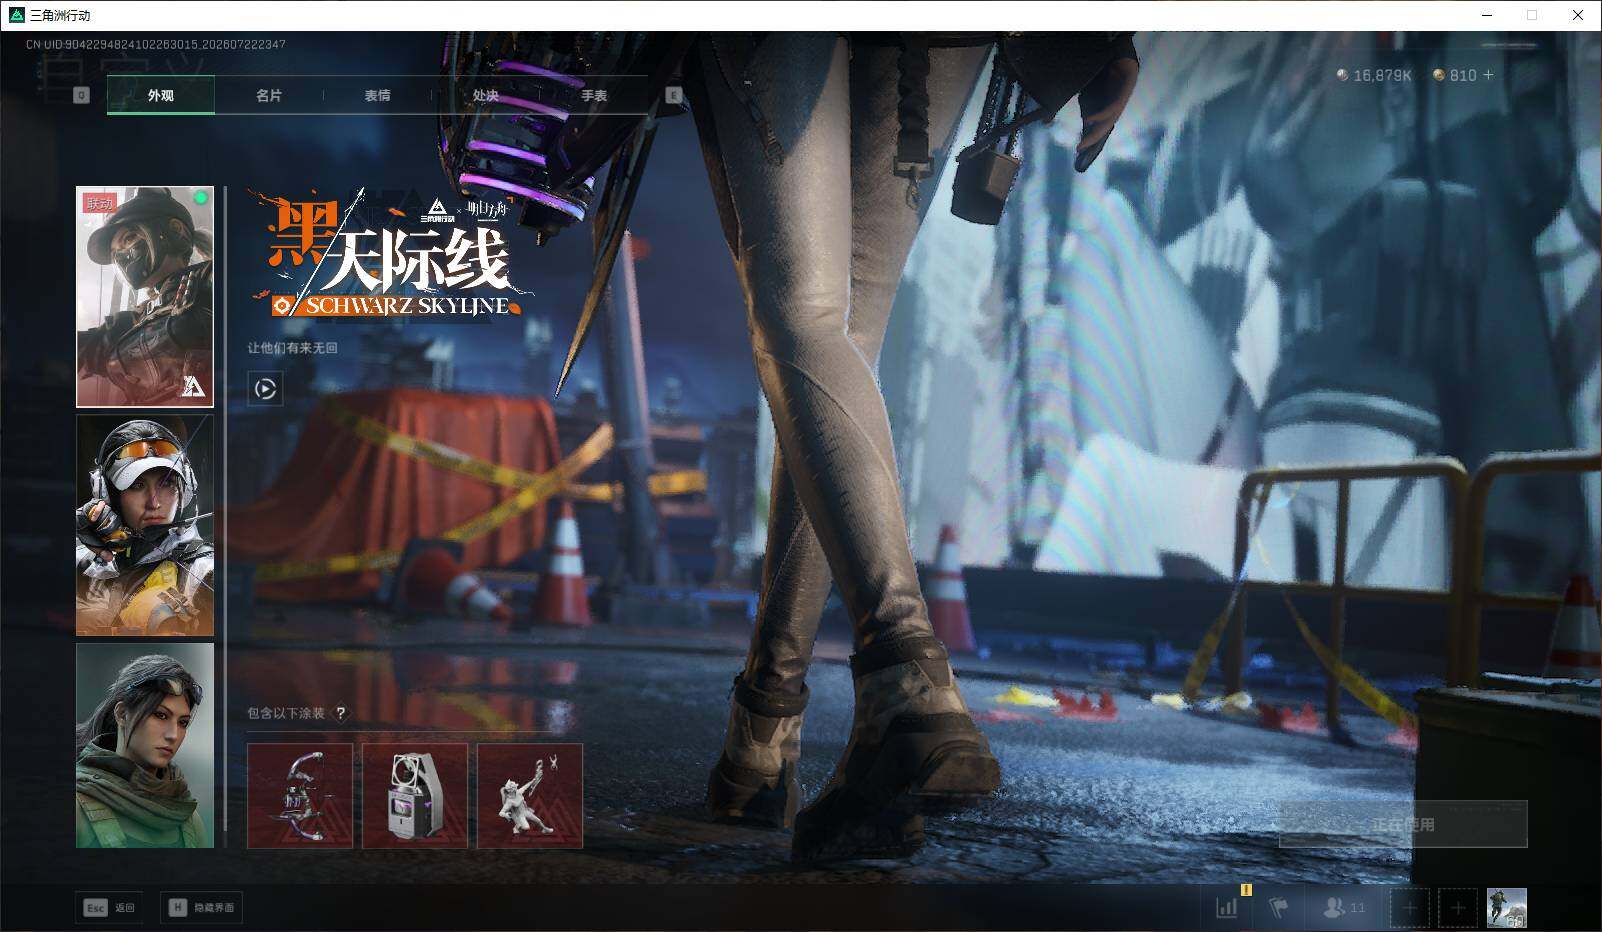Click the gold coin icon beside 810
Screen dimensions: 1602x932
click(1439, 75)
